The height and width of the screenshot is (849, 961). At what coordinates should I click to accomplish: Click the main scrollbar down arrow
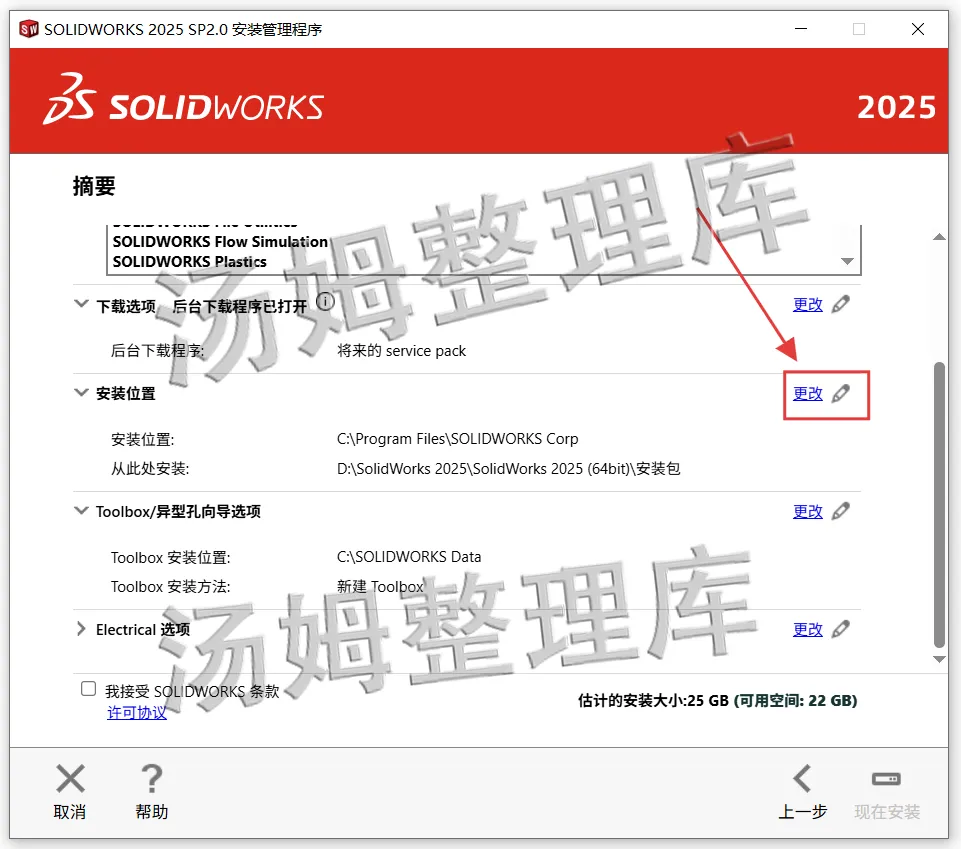click(939, 660)
